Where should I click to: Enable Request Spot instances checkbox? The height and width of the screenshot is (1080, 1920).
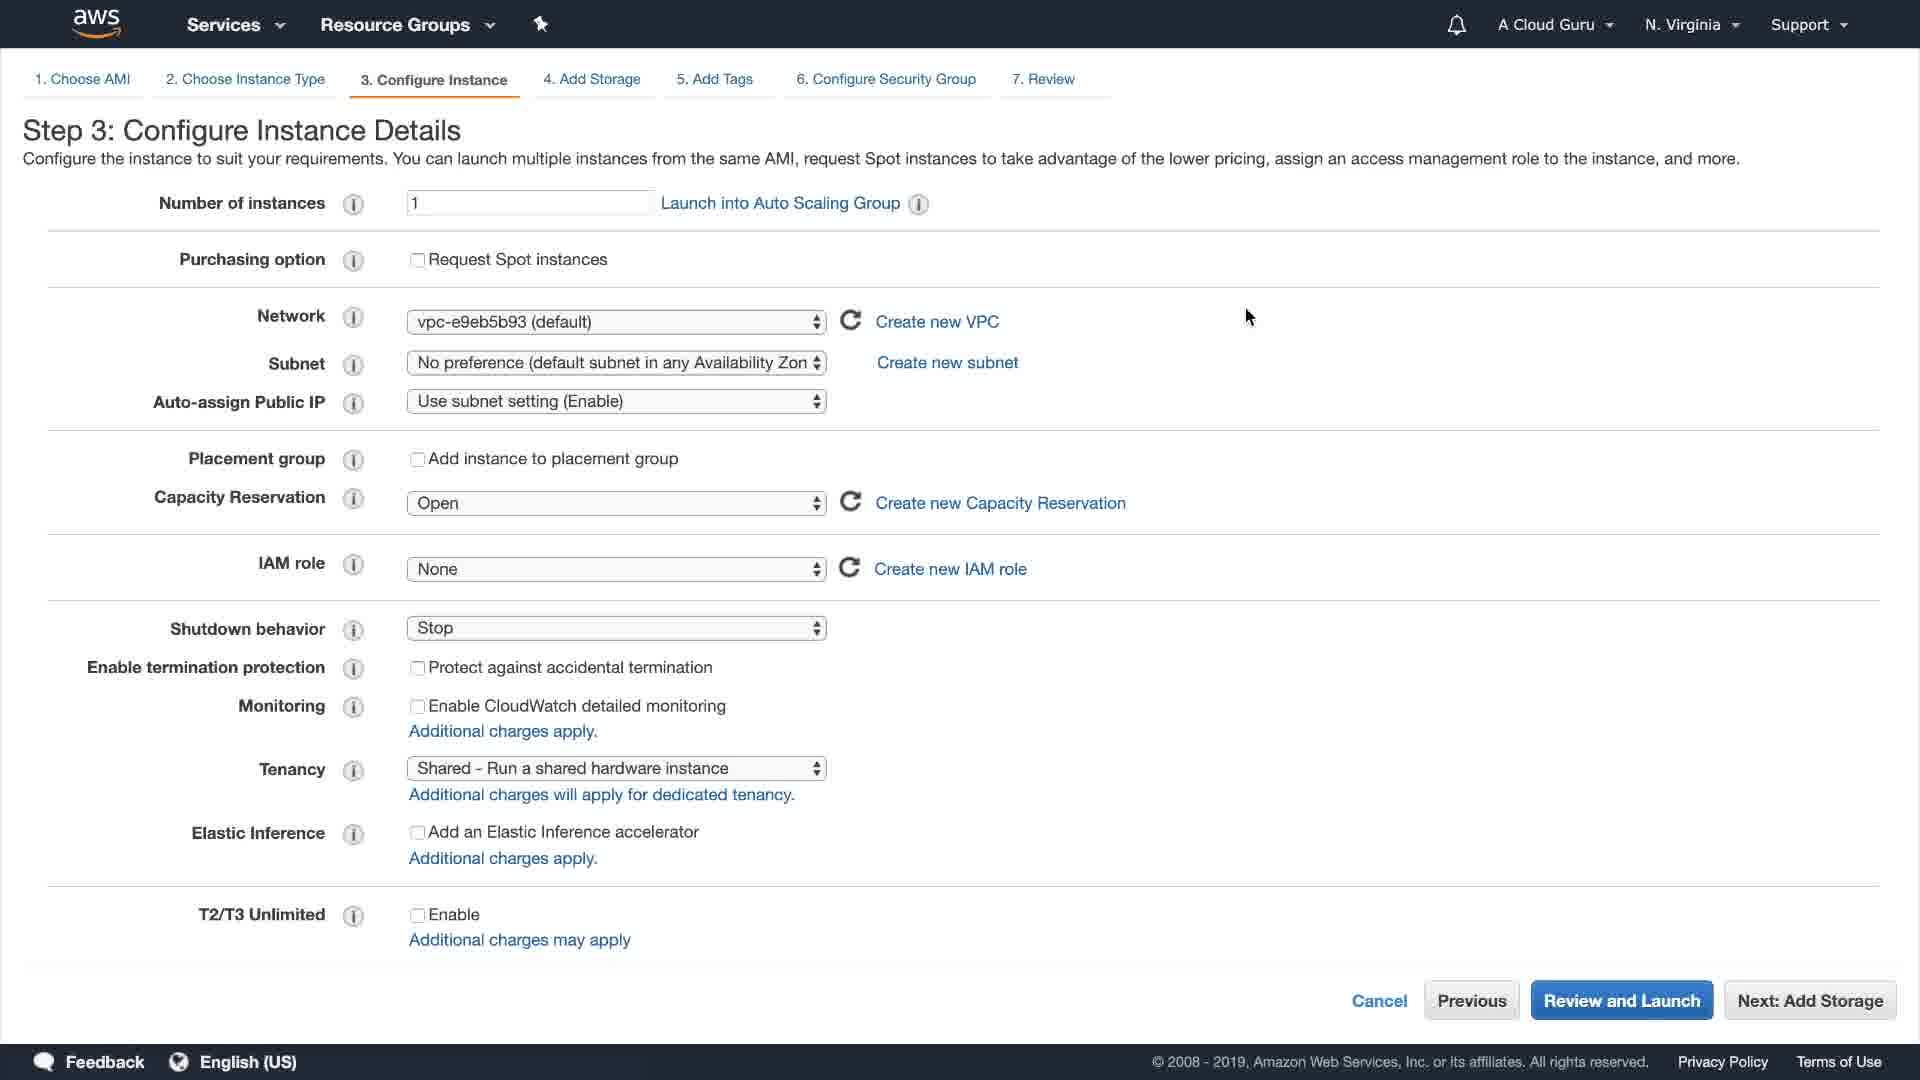[x=417, y=260]
